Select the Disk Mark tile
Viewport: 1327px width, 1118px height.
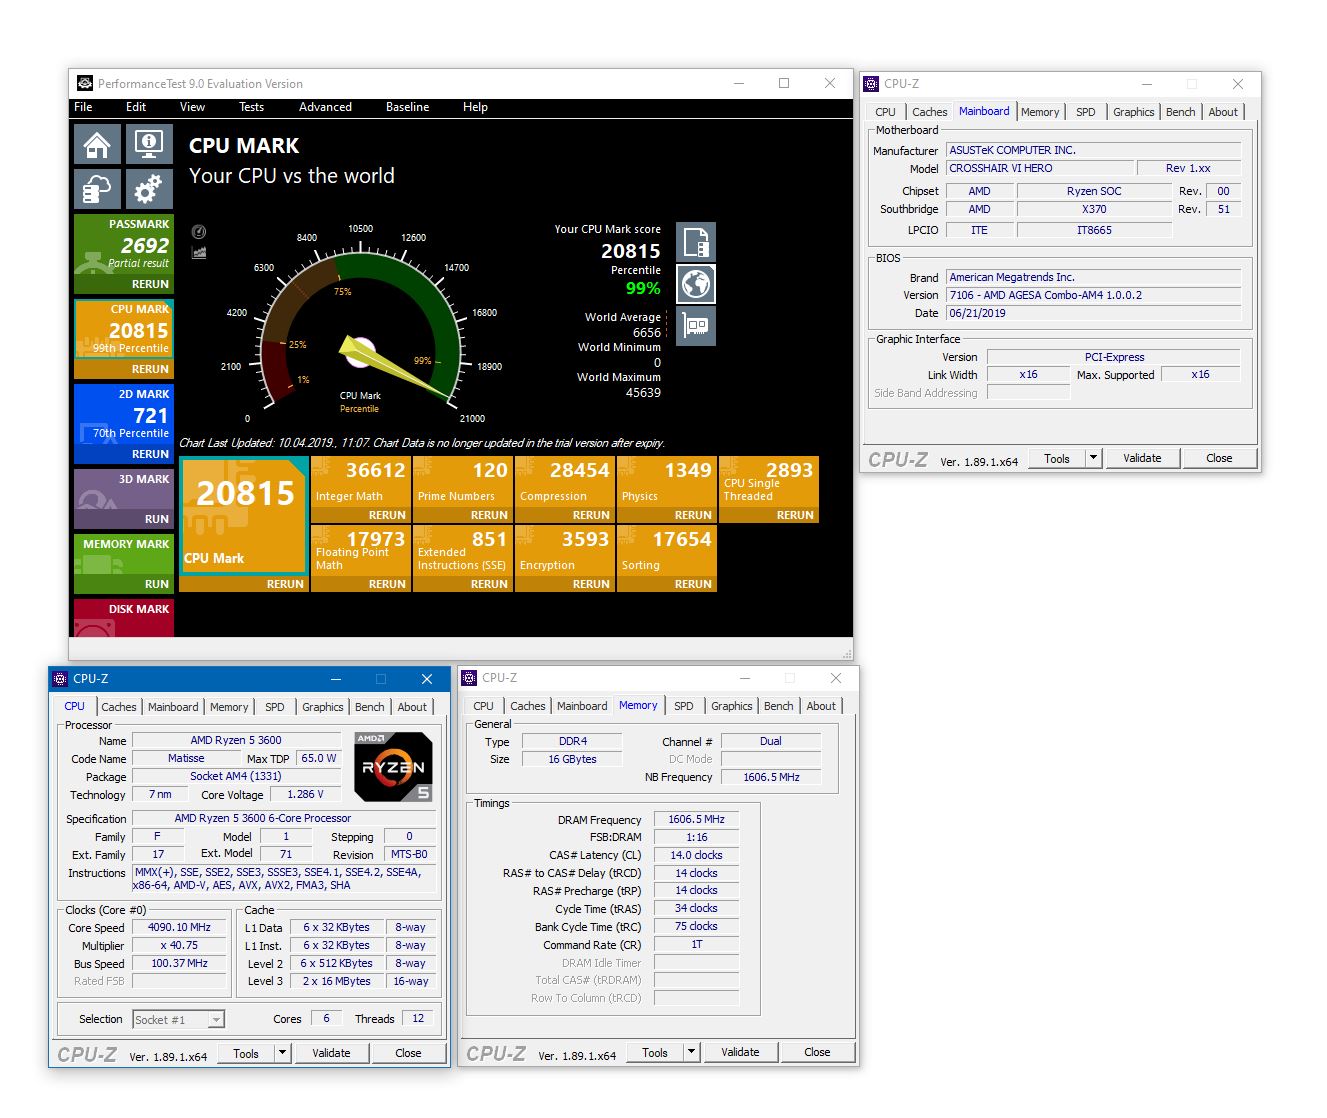pyautogui.click(x=124, y=618)
